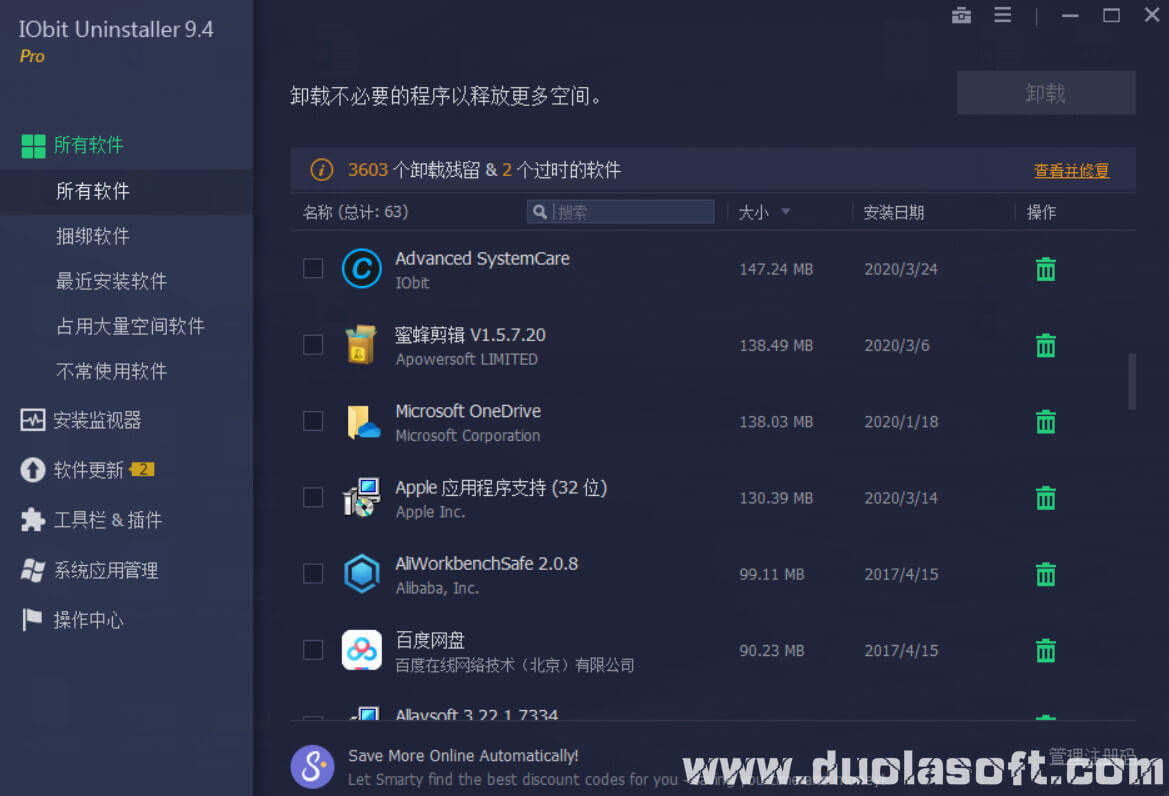This screenshot has width=1169, height=796.
Task: Click Save More Online Automatically promotion
Action: [463, 756]
